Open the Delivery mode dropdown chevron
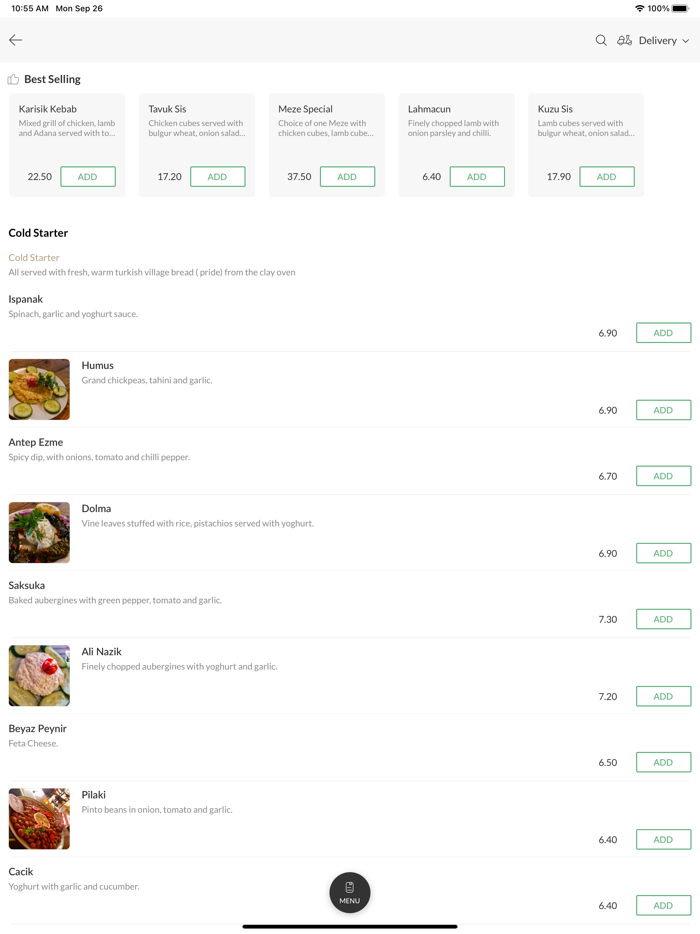The width and height of the screenshot is (700, 934). click(687, 41)
